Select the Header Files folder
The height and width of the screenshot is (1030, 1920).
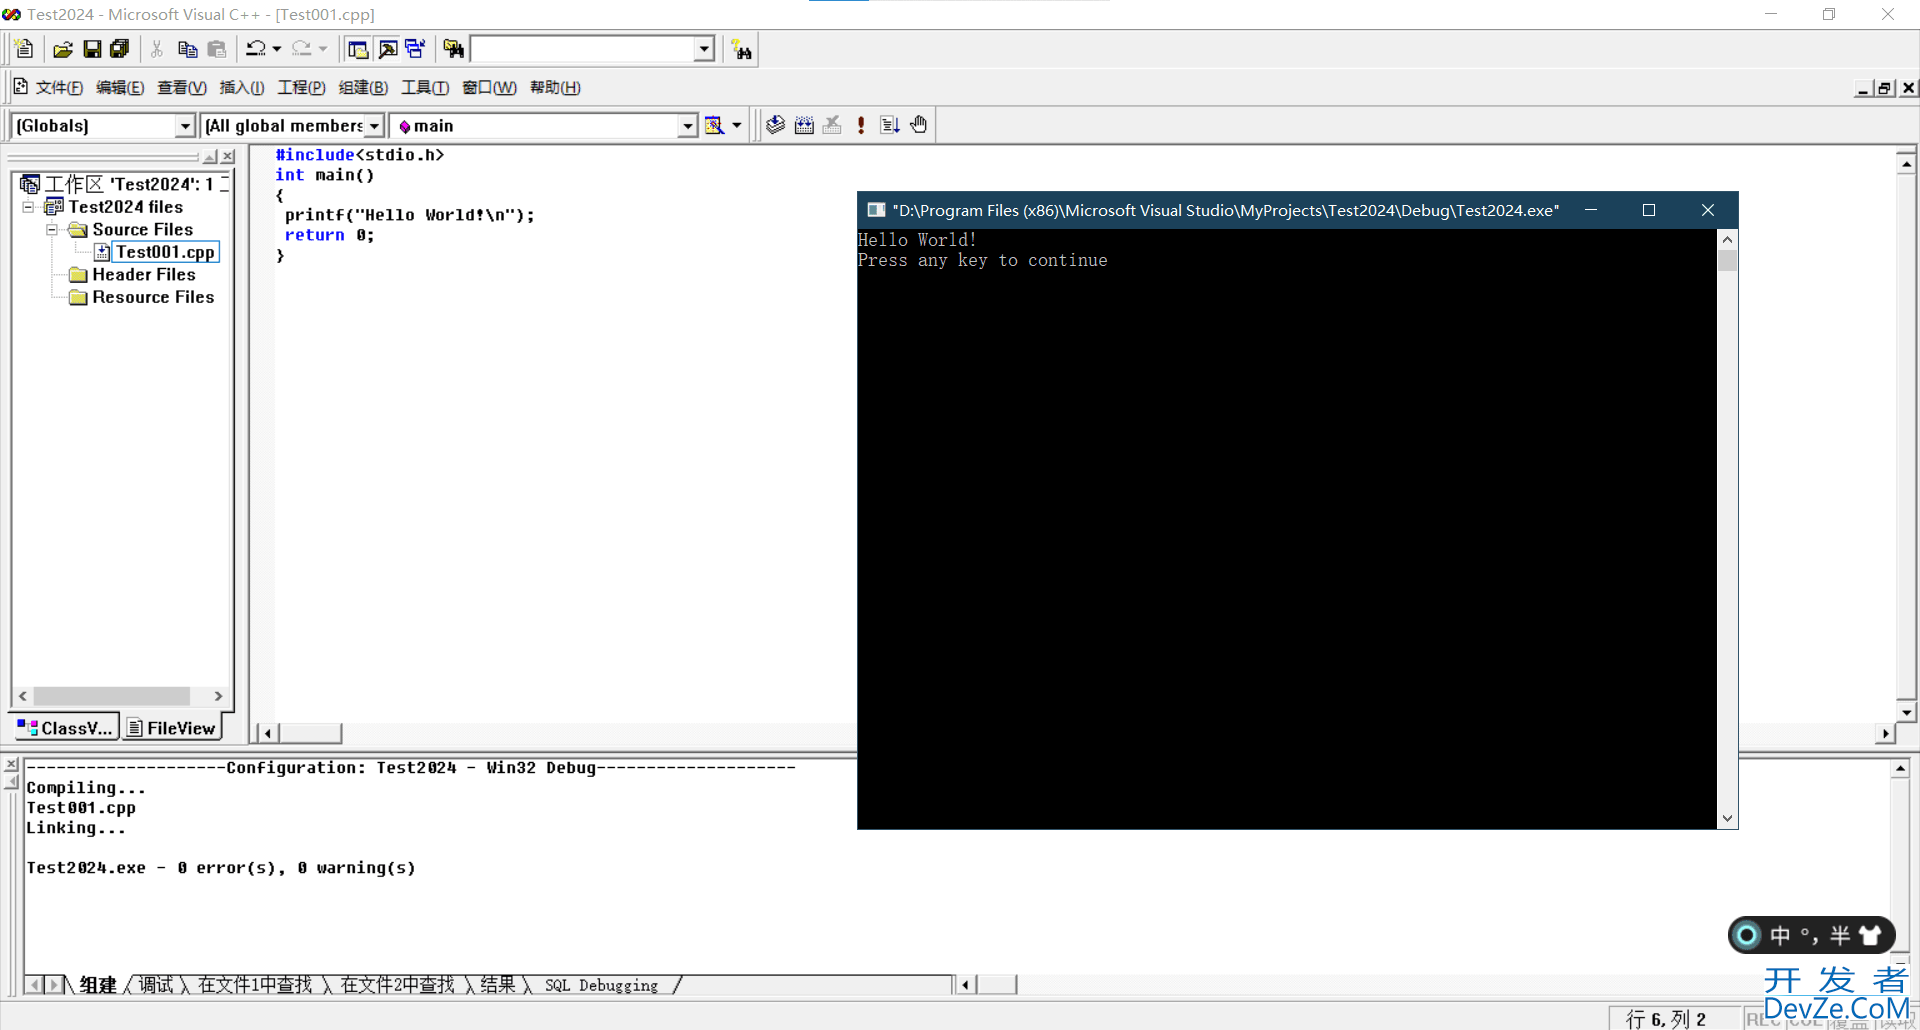pos(144,275)
